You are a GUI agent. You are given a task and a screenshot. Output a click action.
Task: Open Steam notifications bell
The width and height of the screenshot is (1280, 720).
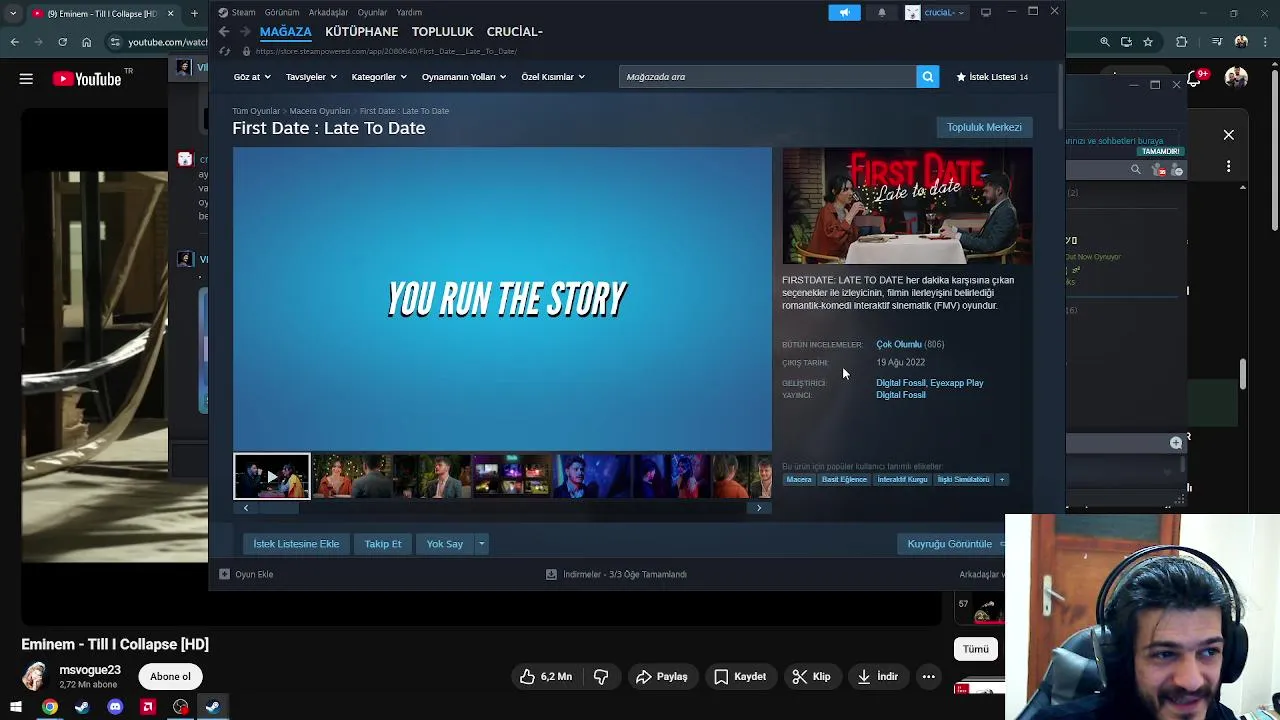click(881, 12)
